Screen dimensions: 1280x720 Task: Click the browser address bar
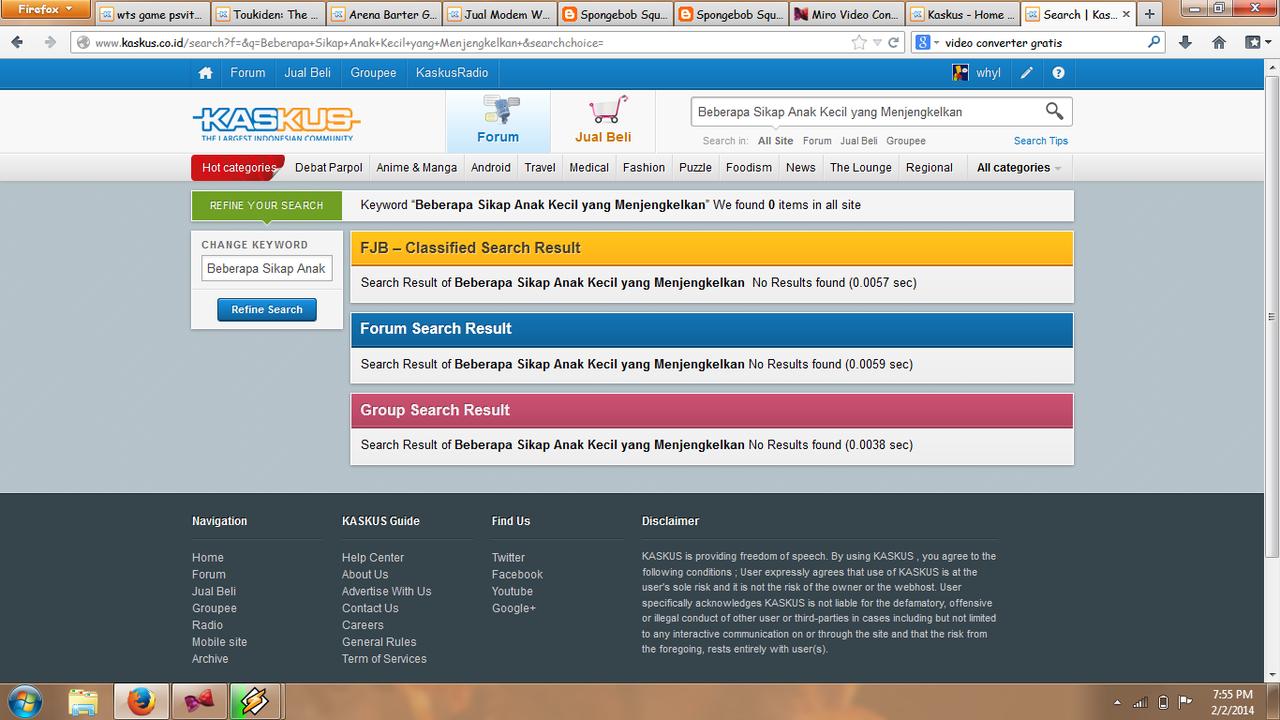(460, 43)
